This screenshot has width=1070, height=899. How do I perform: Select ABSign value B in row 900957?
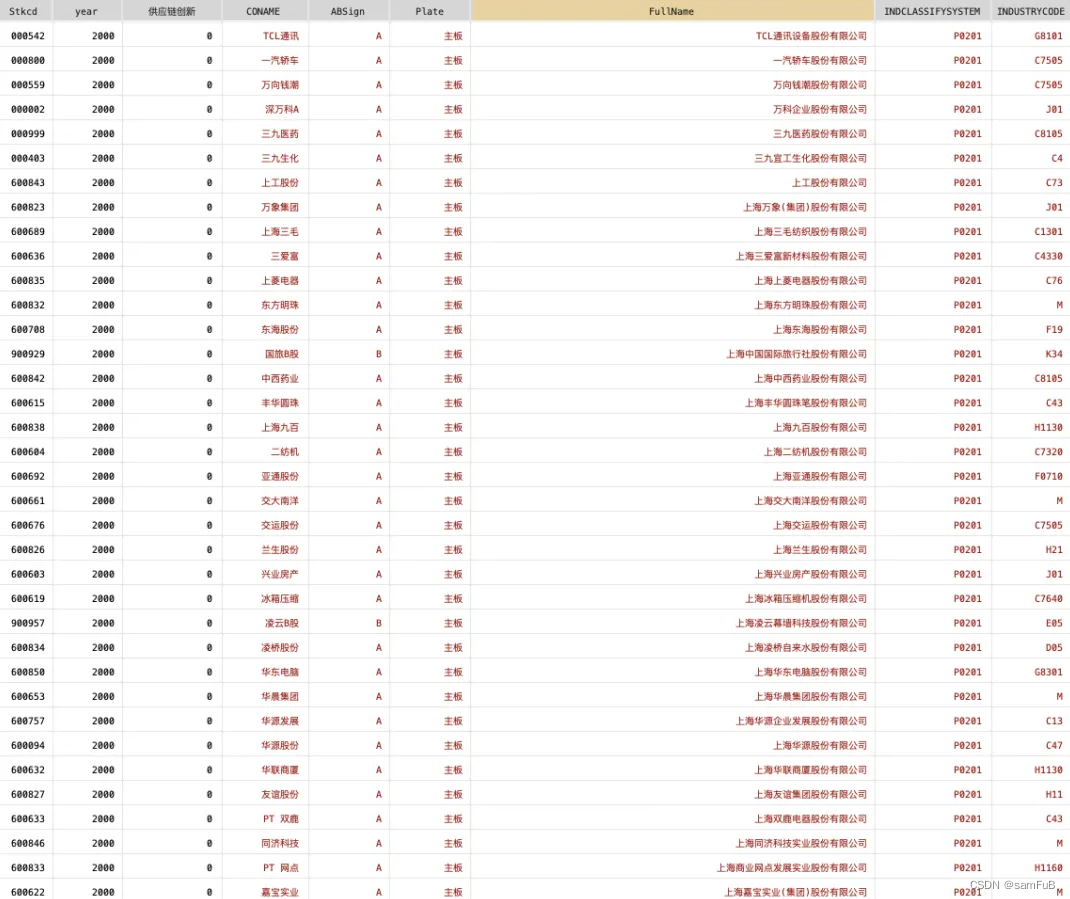tap(379, 623)
